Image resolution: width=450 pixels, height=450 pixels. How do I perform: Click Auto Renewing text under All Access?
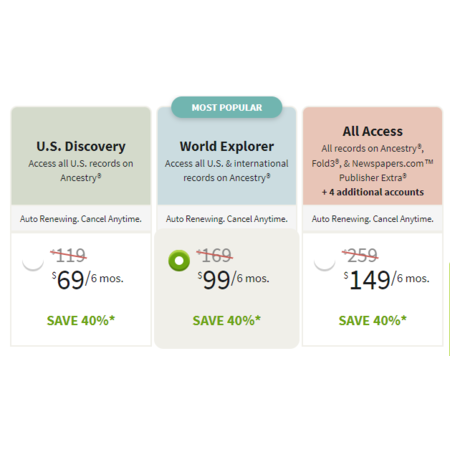point(373,219)
